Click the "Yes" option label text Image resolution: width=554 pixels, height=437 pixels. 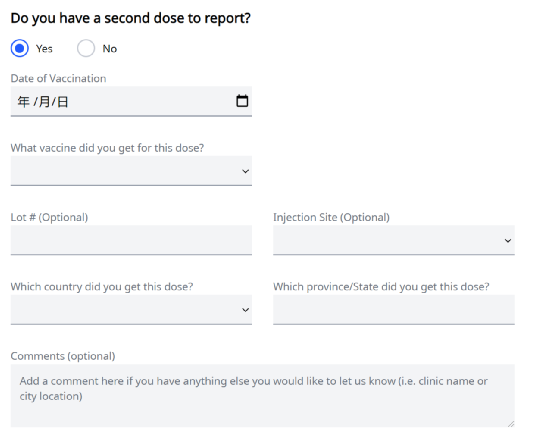tap(44, 49)
